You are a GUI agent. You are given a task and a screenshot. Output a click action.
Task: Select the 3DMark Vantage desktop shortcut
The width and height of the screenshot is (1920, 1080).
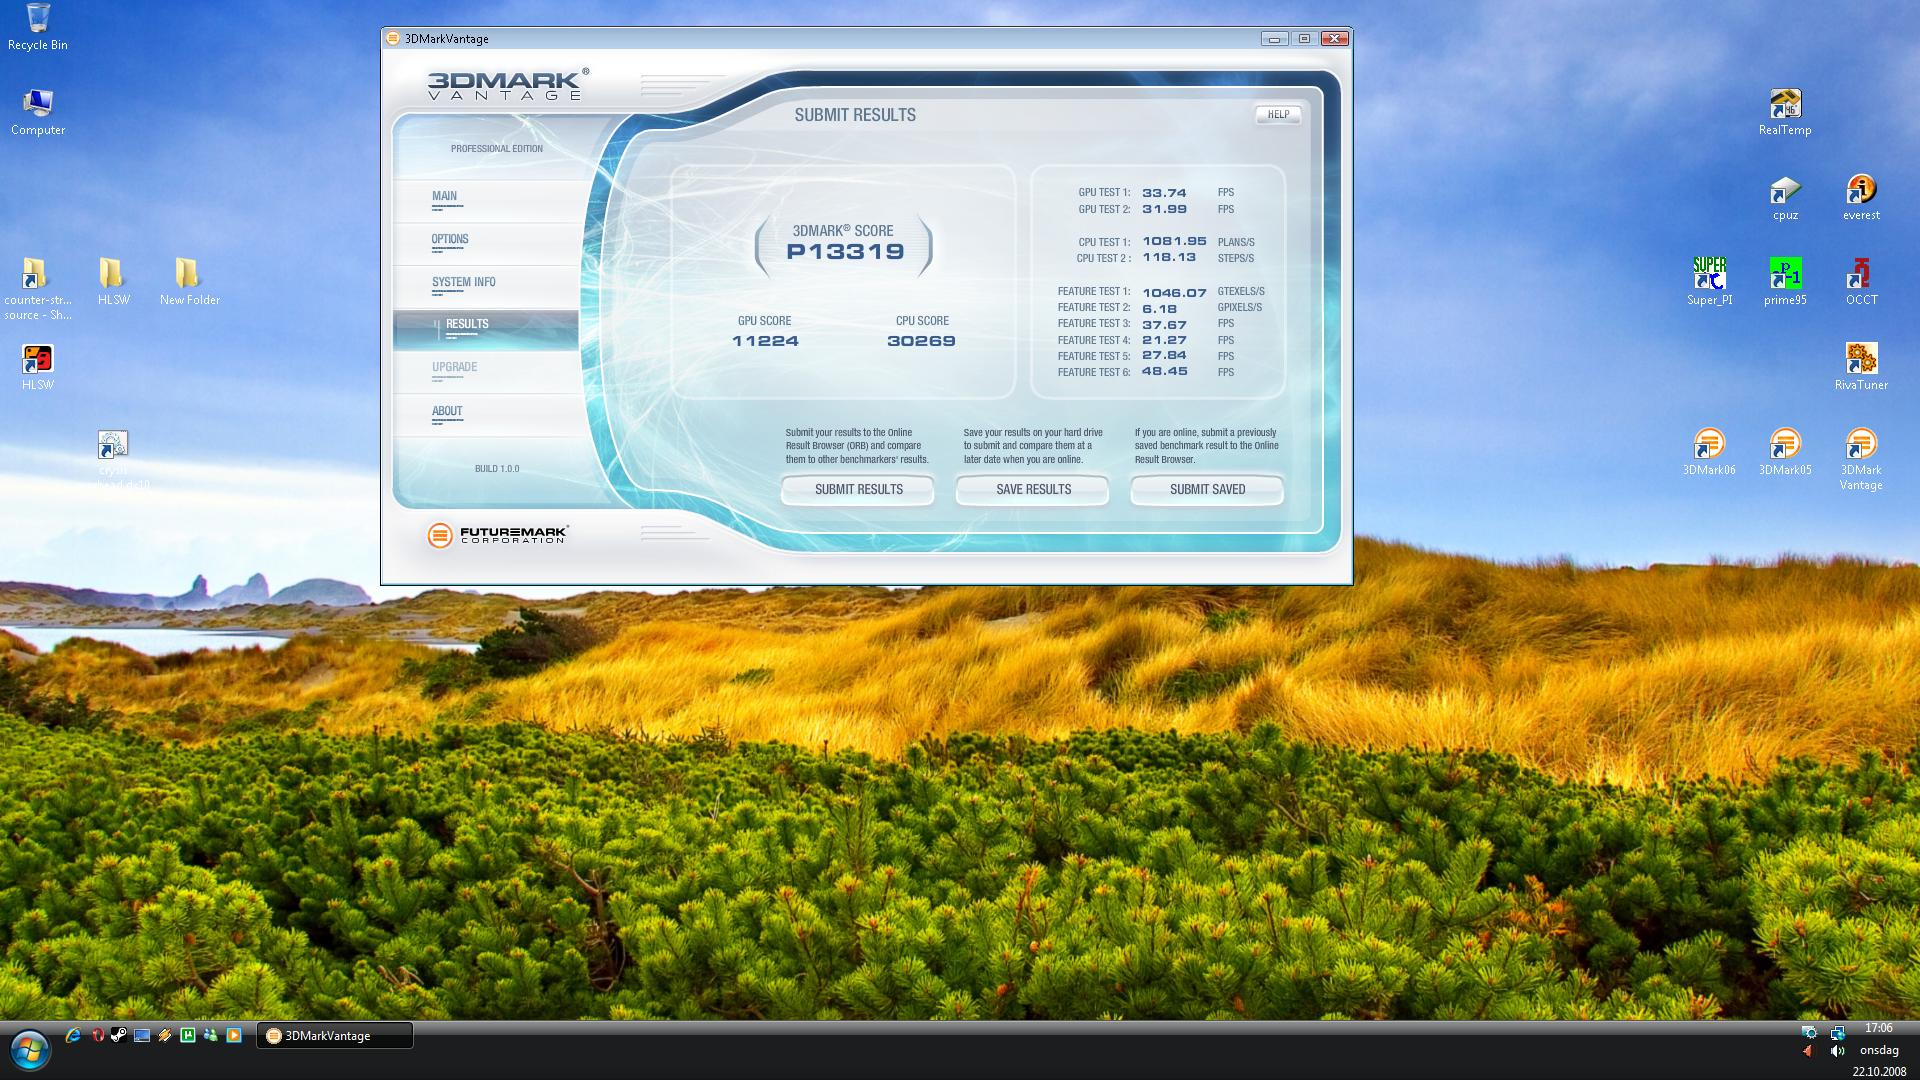click(1861, 460)
